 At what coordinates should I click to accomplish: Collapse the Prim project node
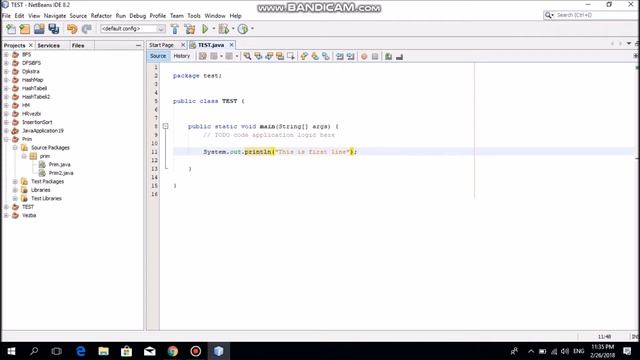pos(6,139)
